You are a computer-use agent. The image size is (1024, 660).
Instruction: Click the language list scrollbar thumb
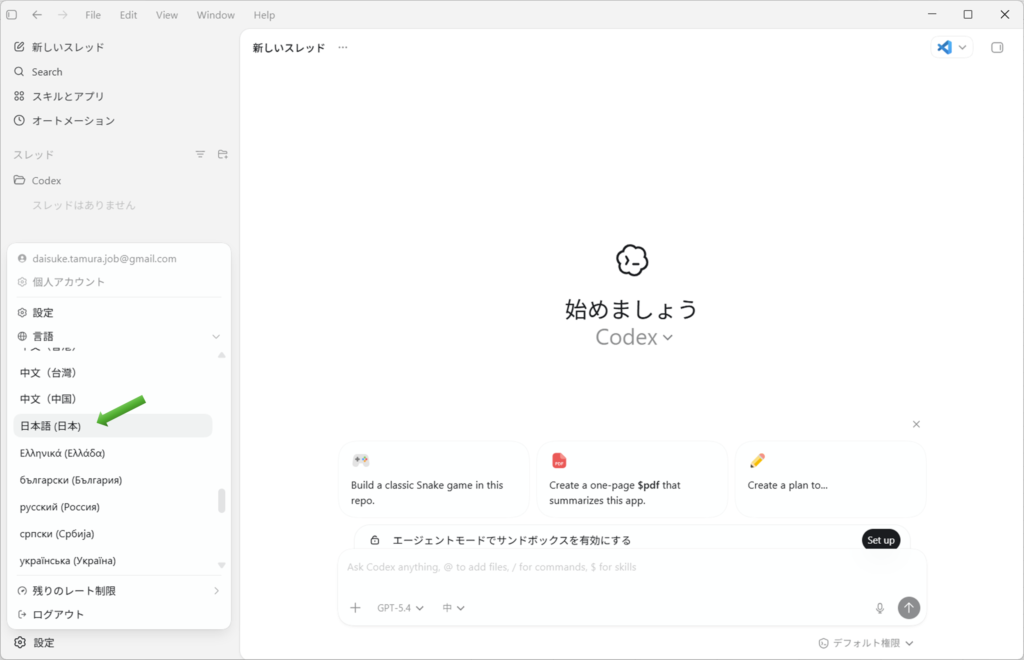(222, 500)
